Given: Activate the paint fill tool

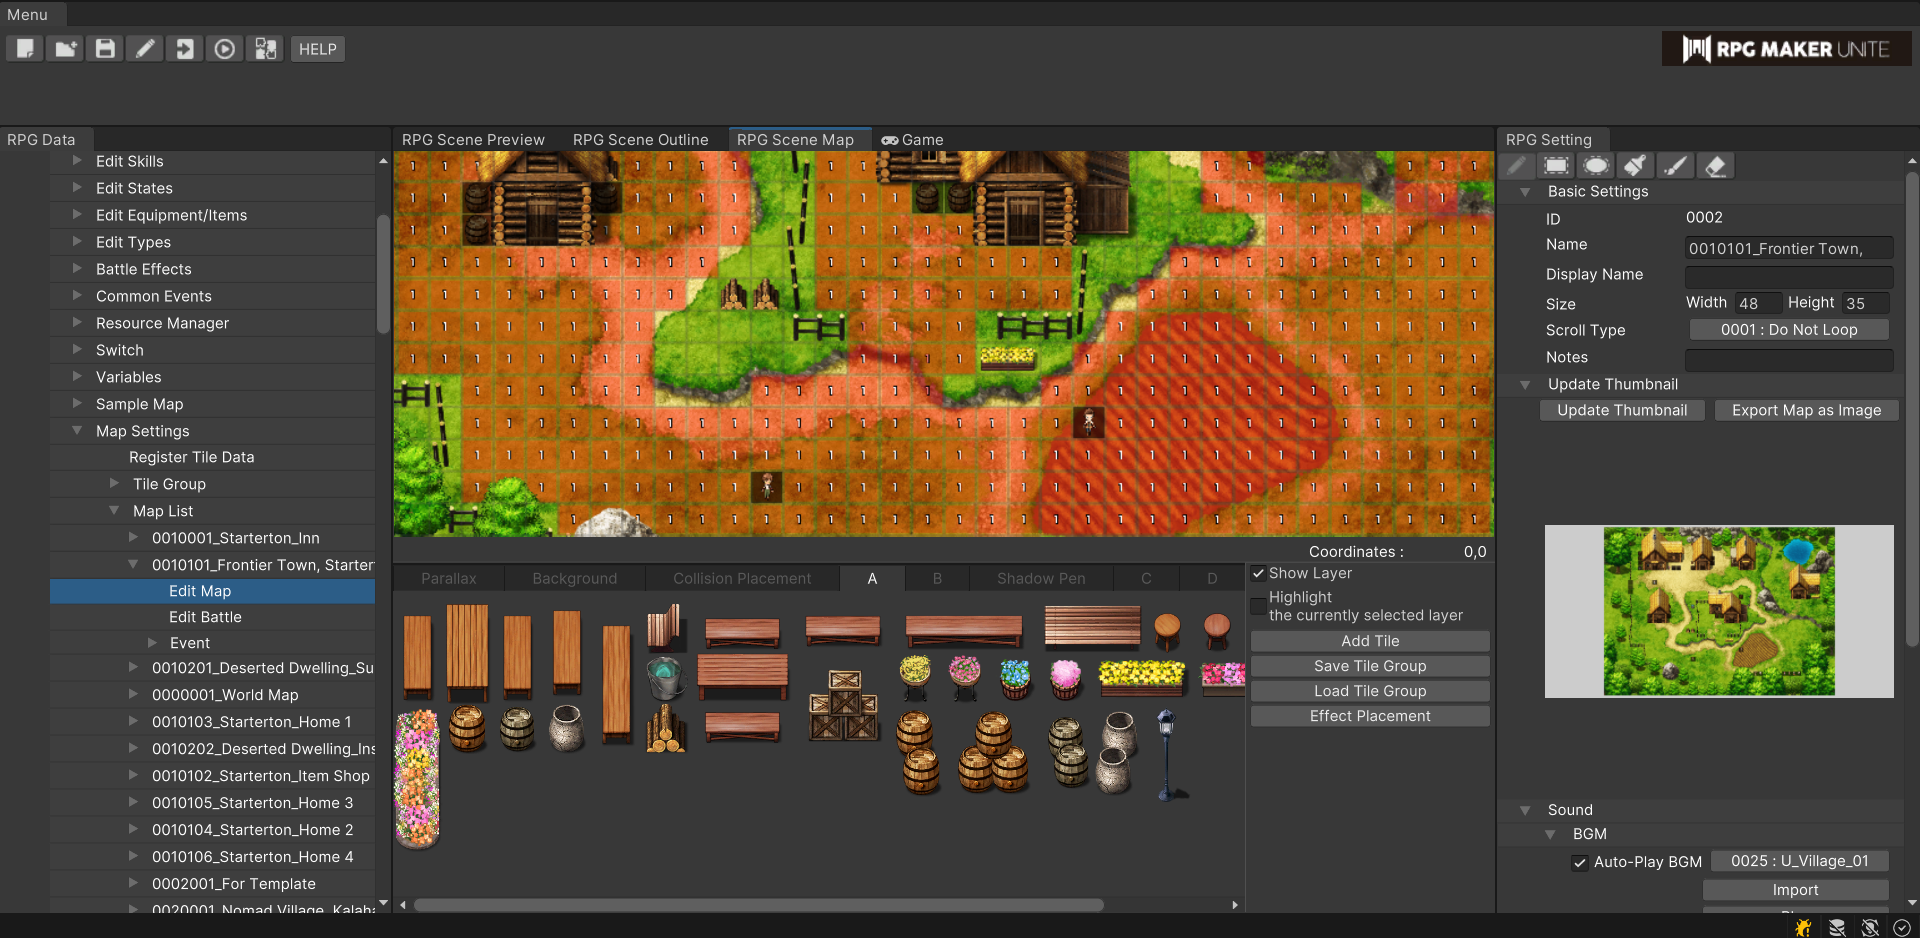Looking at the screenshot, I should (1636, 165).
